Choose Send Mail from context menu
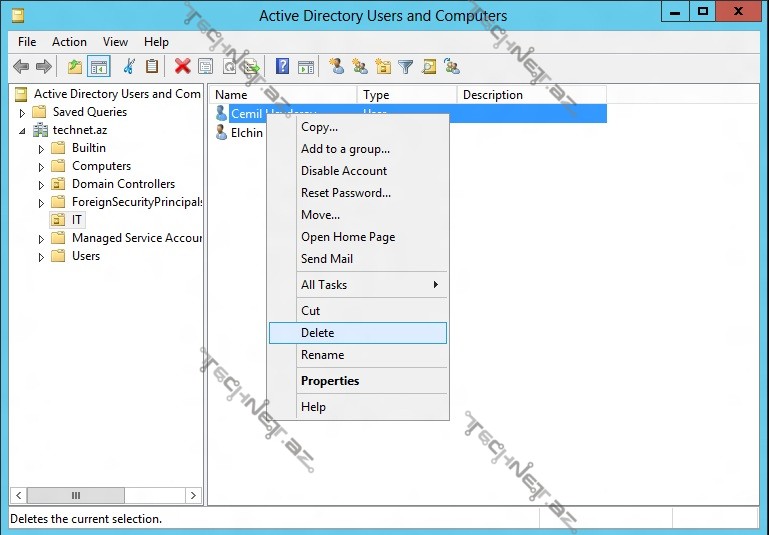This screenshot has height=535, width=769. [x=358, y=258]
